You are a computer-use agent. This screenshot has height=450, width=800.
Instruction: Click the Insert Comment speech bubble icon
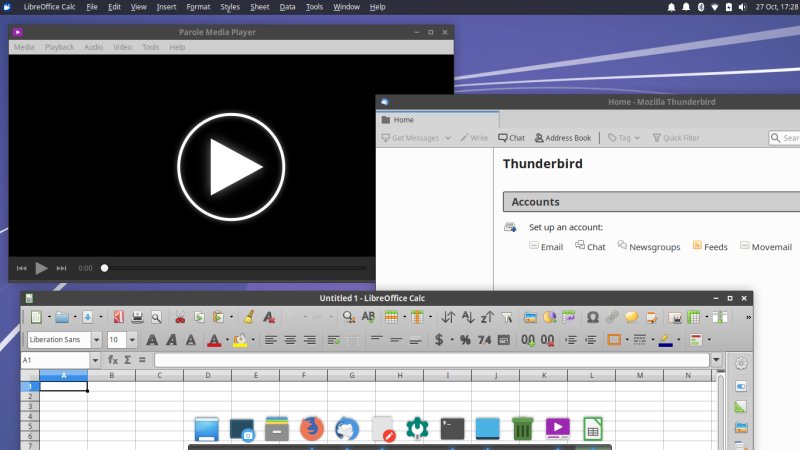click(632, 317)
